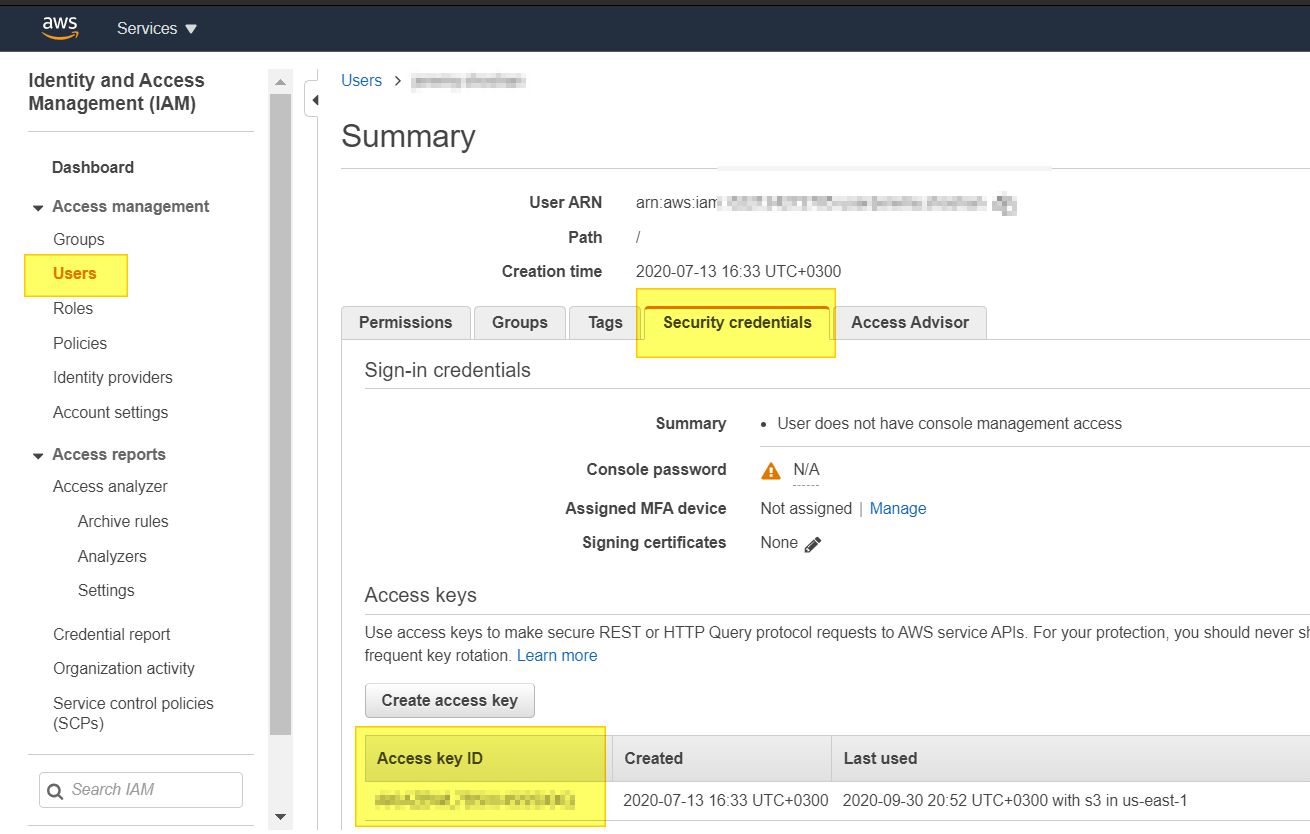Click the Console password warning icon

(x=771, y=470)
